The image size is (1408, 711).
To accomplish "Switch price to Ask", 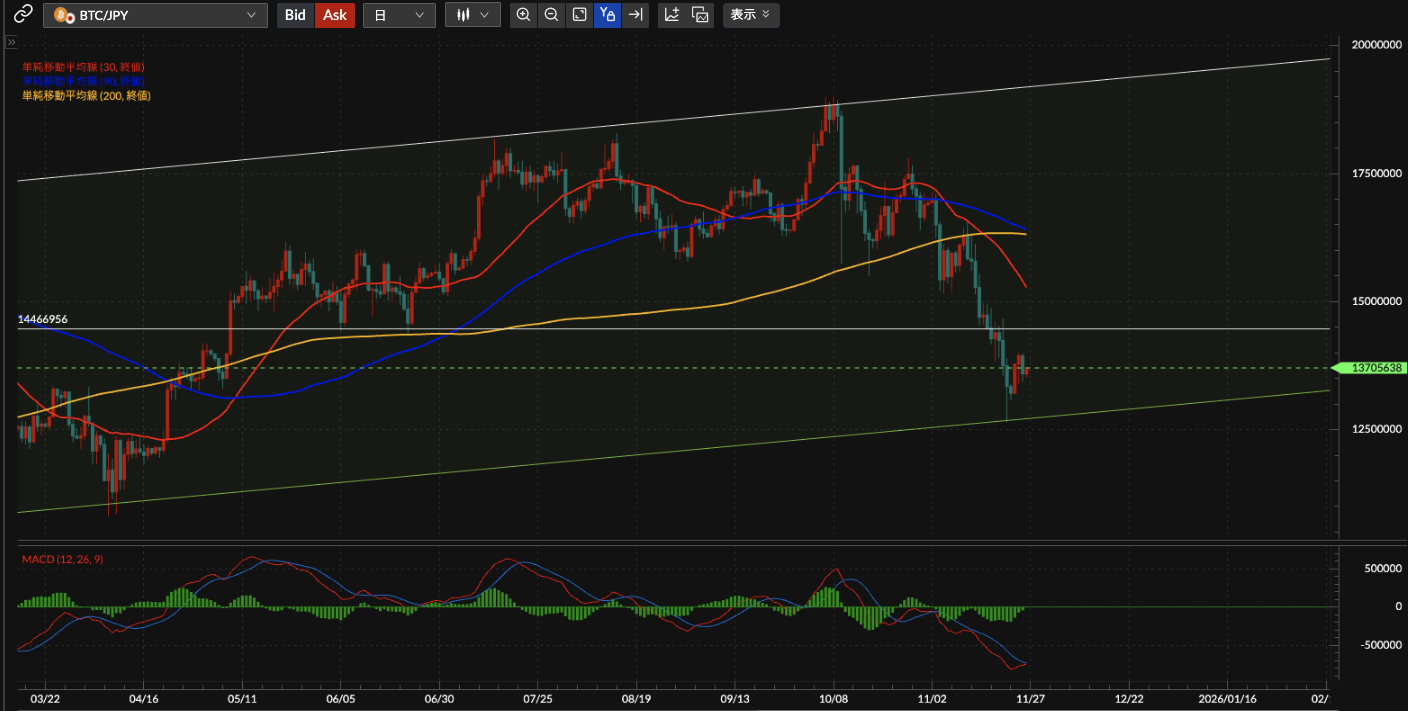I will point(335,15).
